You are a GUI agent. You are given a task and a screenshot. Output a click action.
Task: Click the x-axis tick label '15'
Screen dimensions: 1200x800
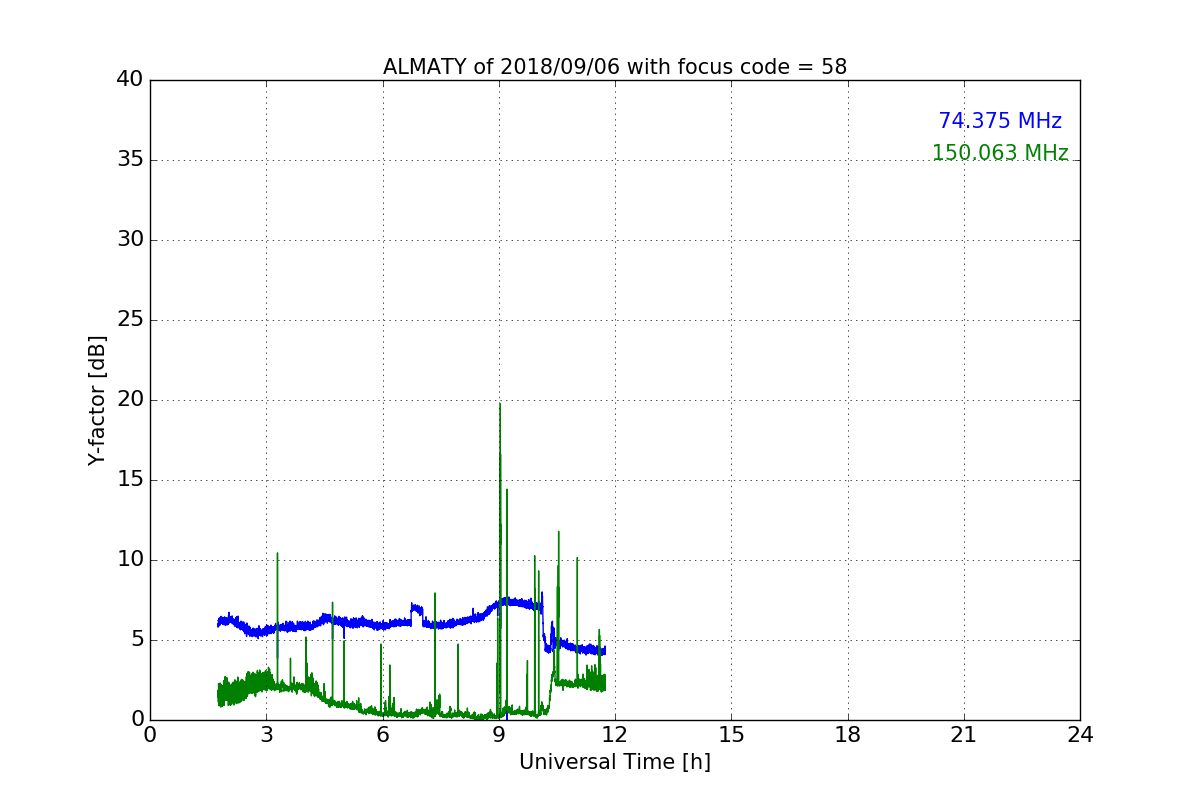[x=731, y=735]
